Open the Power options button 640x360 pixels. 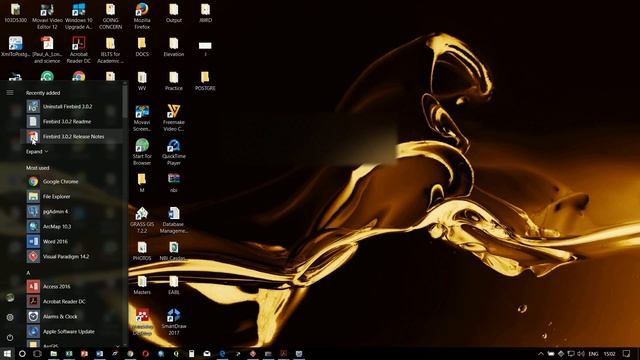(x=10, y=338)
